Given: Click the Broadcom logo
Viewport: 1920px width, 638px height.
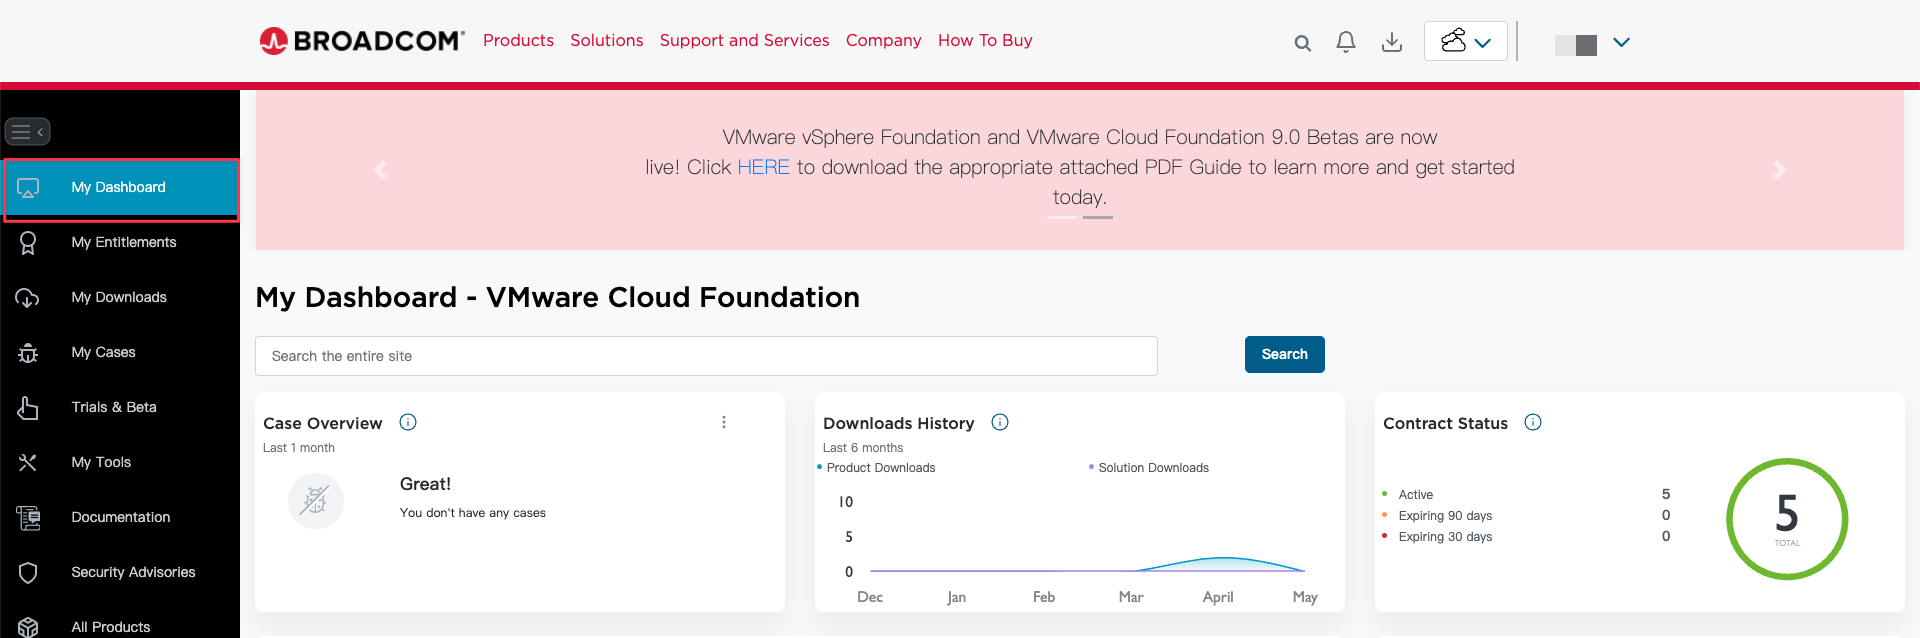Looking at the screenshot, I should pyautogui.click(x=362, y=41).
